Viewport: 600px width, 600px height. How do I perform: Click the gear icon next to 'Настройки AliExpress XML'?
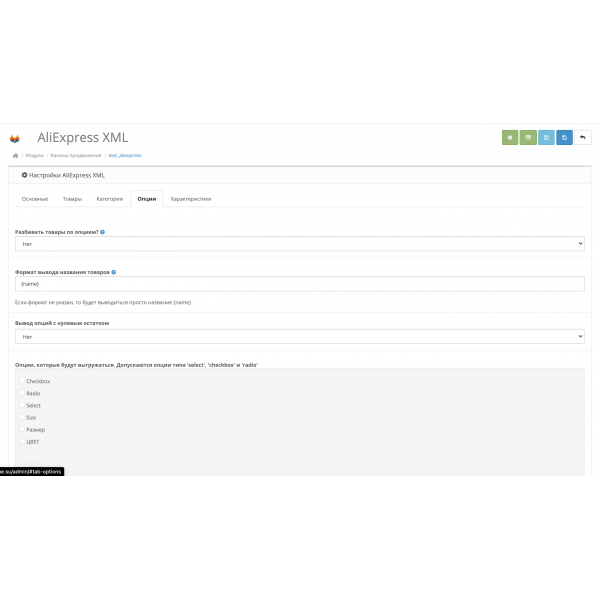coord(24,175)
